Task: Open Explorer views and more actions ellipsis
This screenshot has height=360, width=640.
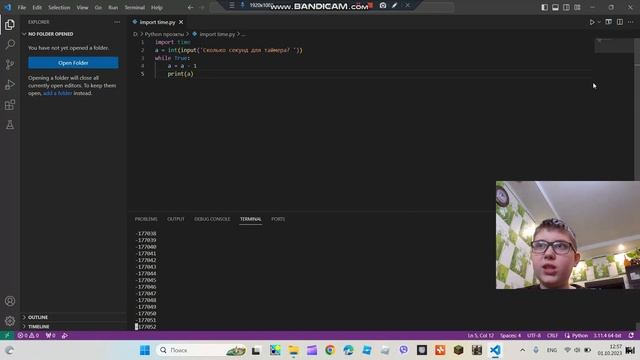Action: click(x=117, y=22)
